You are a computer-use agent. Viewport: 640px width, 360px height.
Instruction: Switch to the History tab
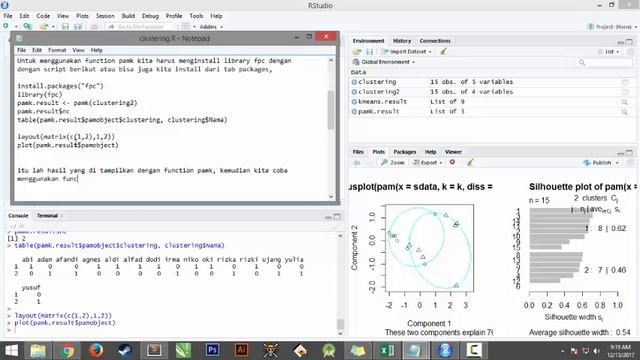[x=402, y=41]
